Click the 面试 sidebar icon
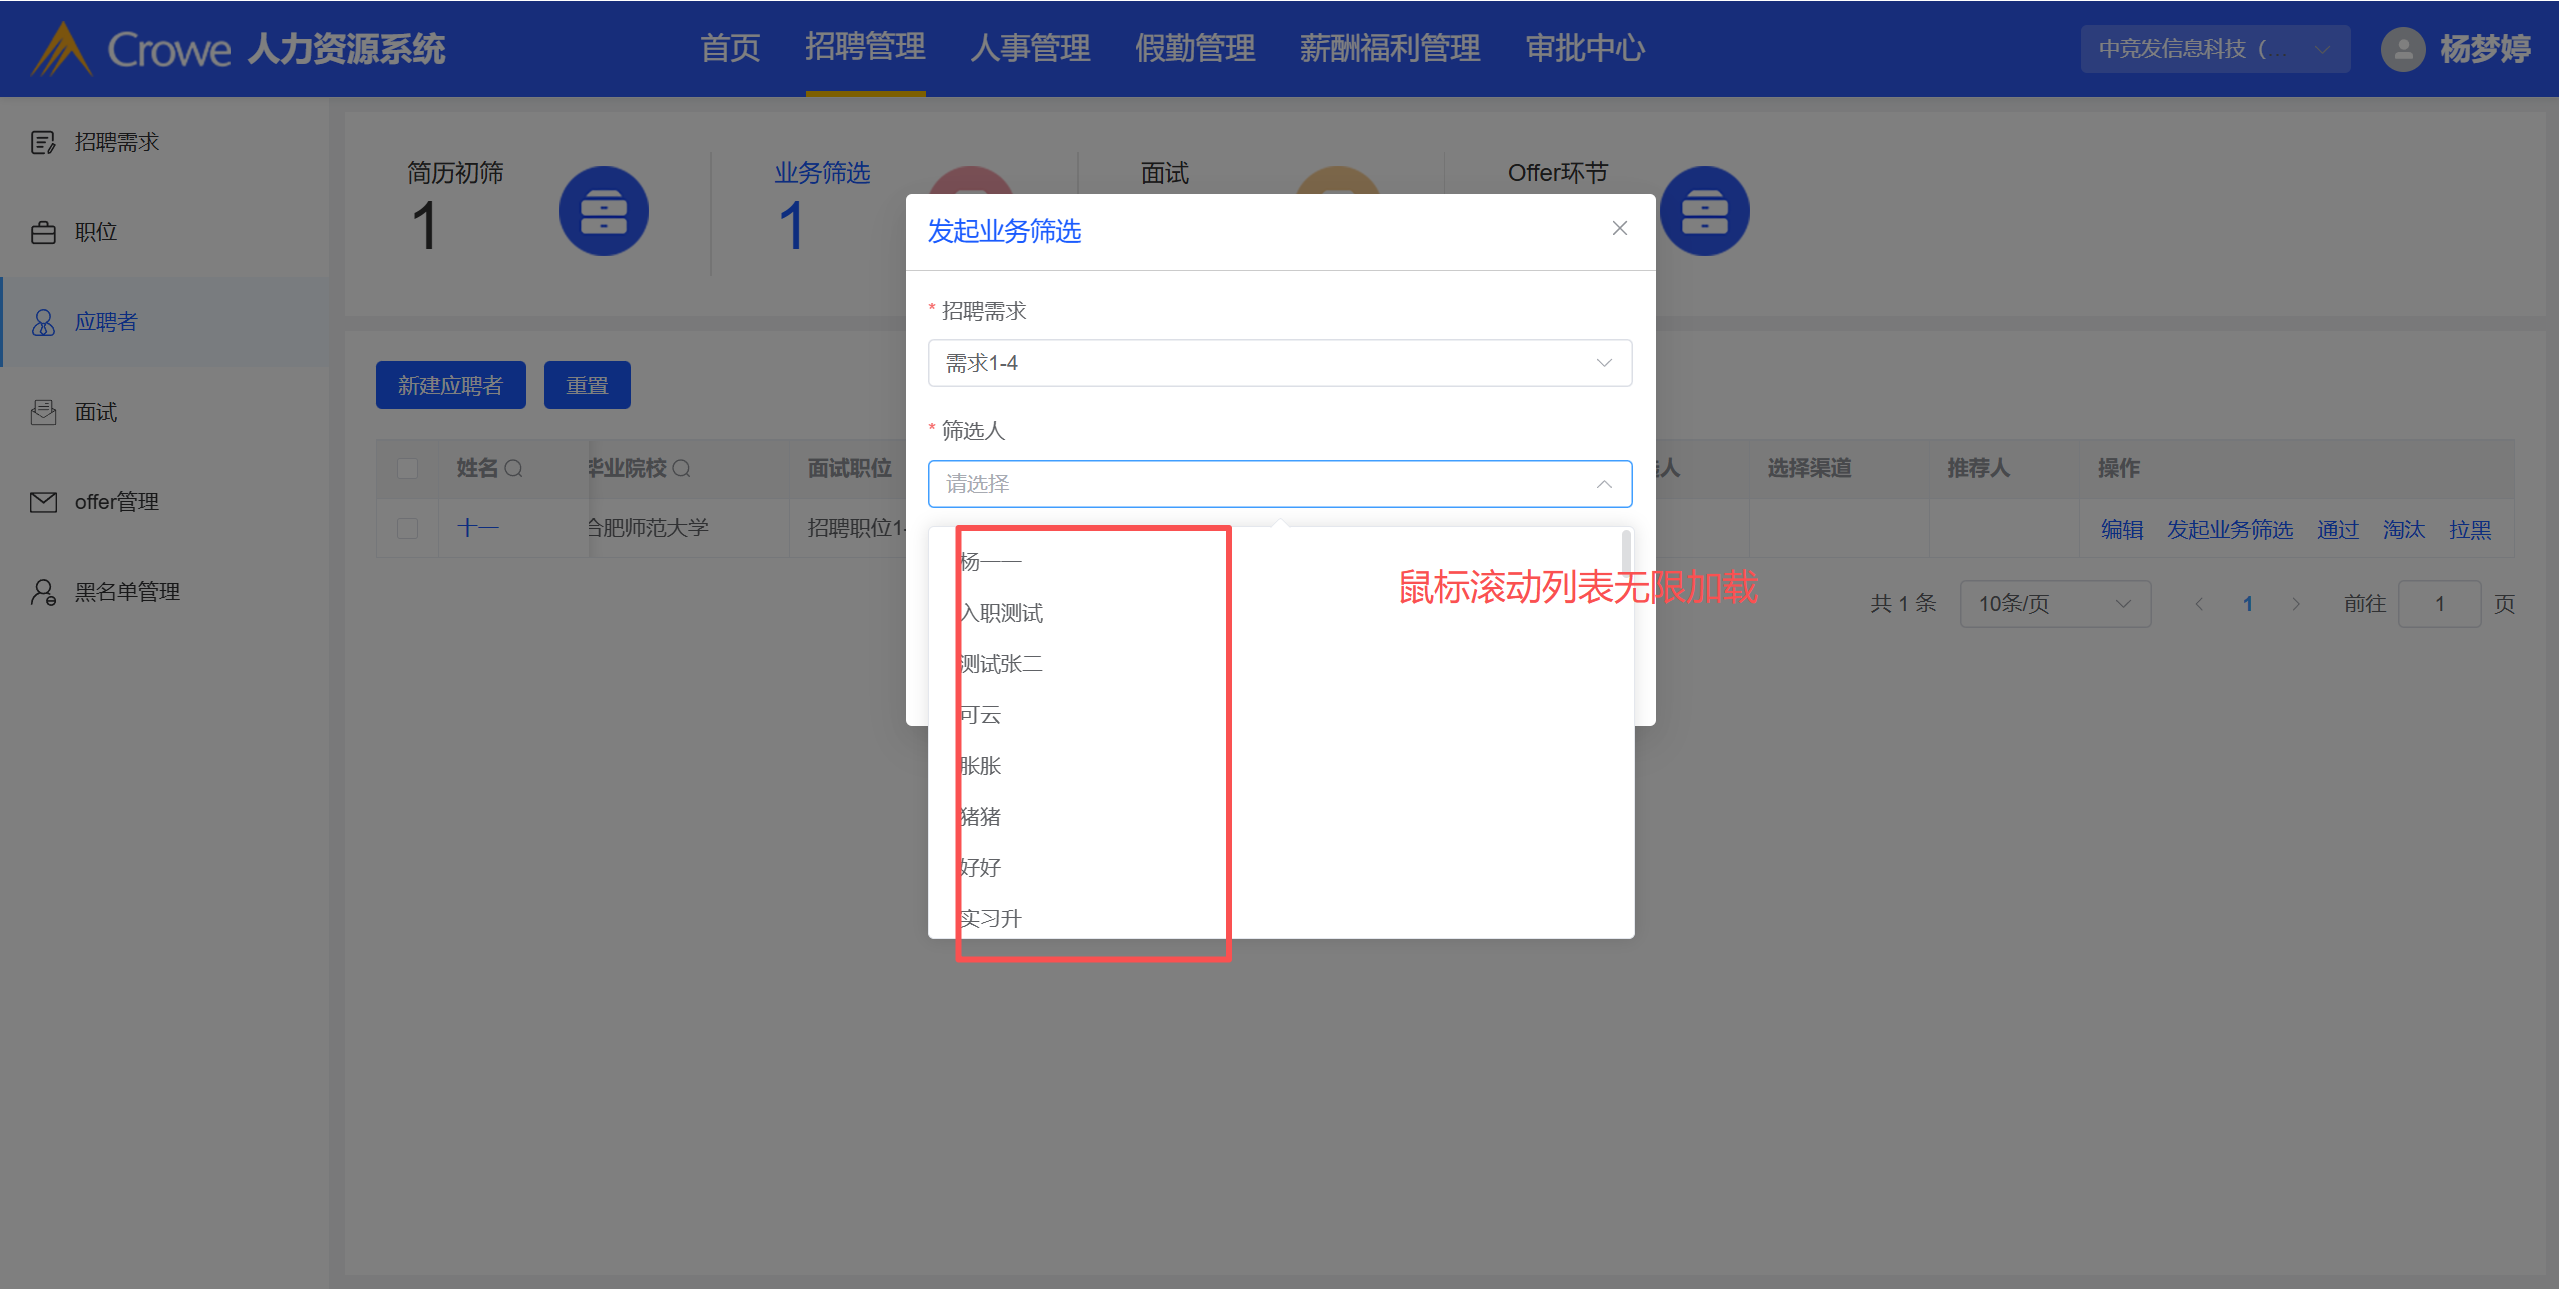2559x1289 pixels. (43, 412)
